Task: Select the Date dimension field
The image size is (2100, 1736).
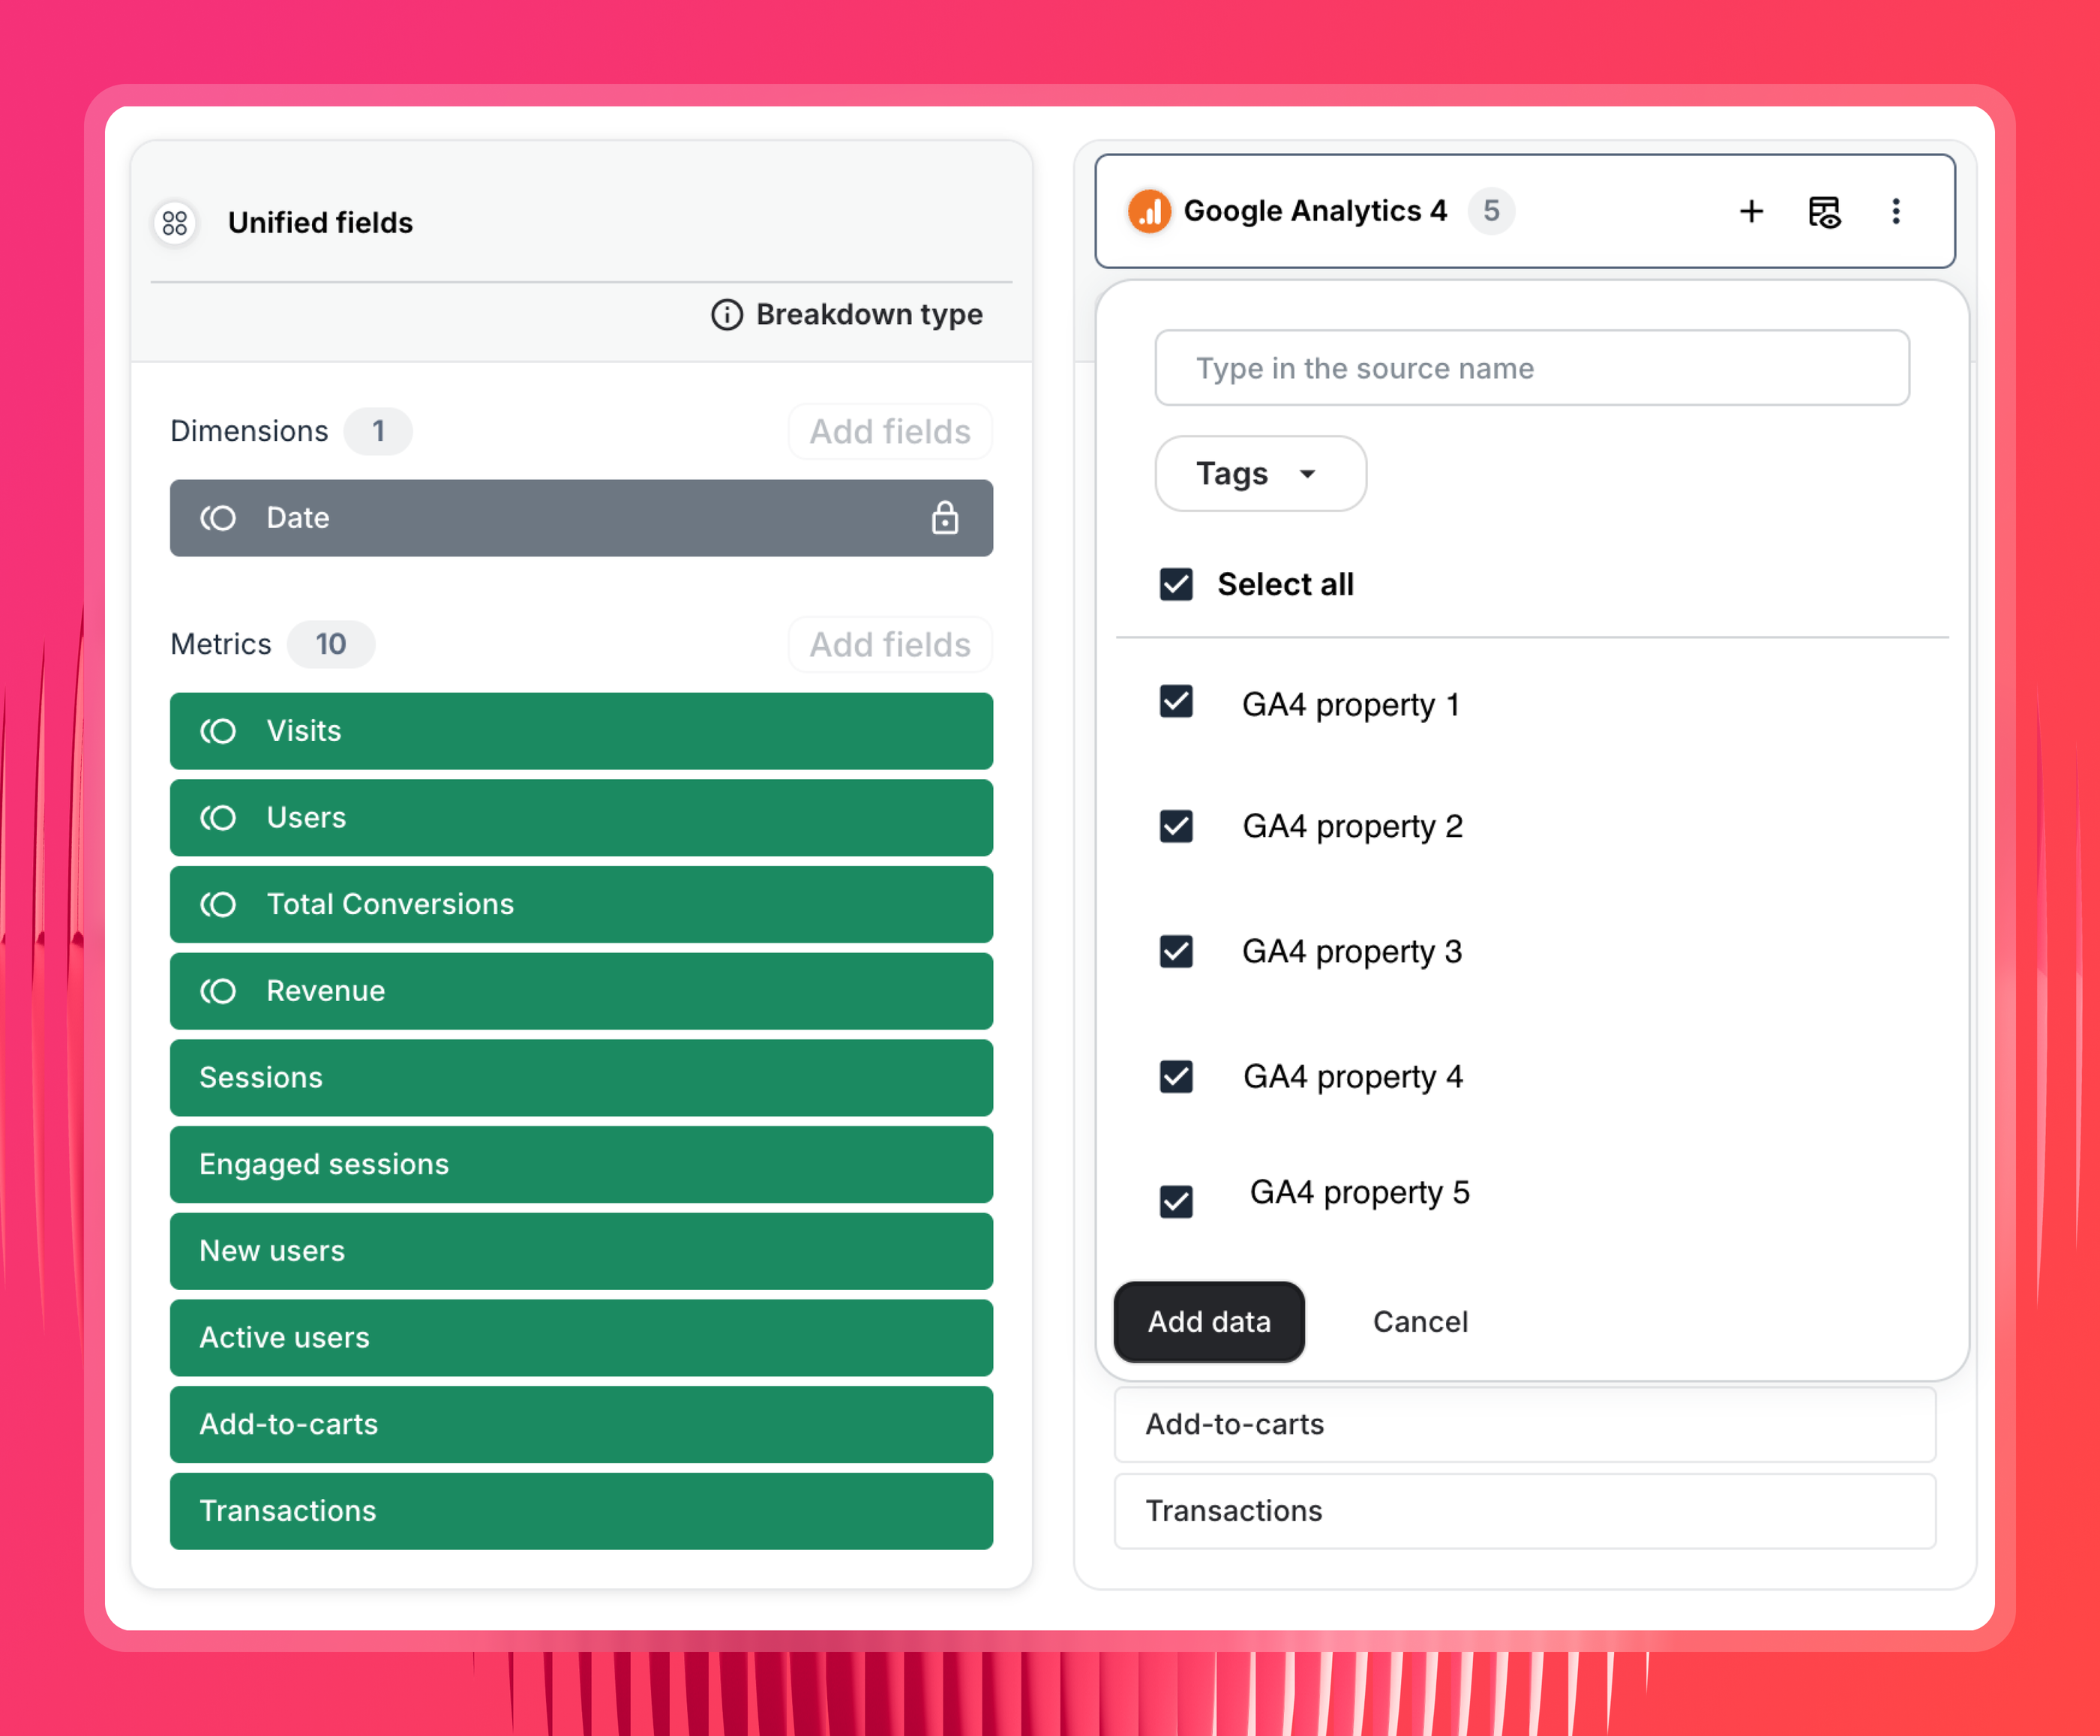Action: point(581,518)
